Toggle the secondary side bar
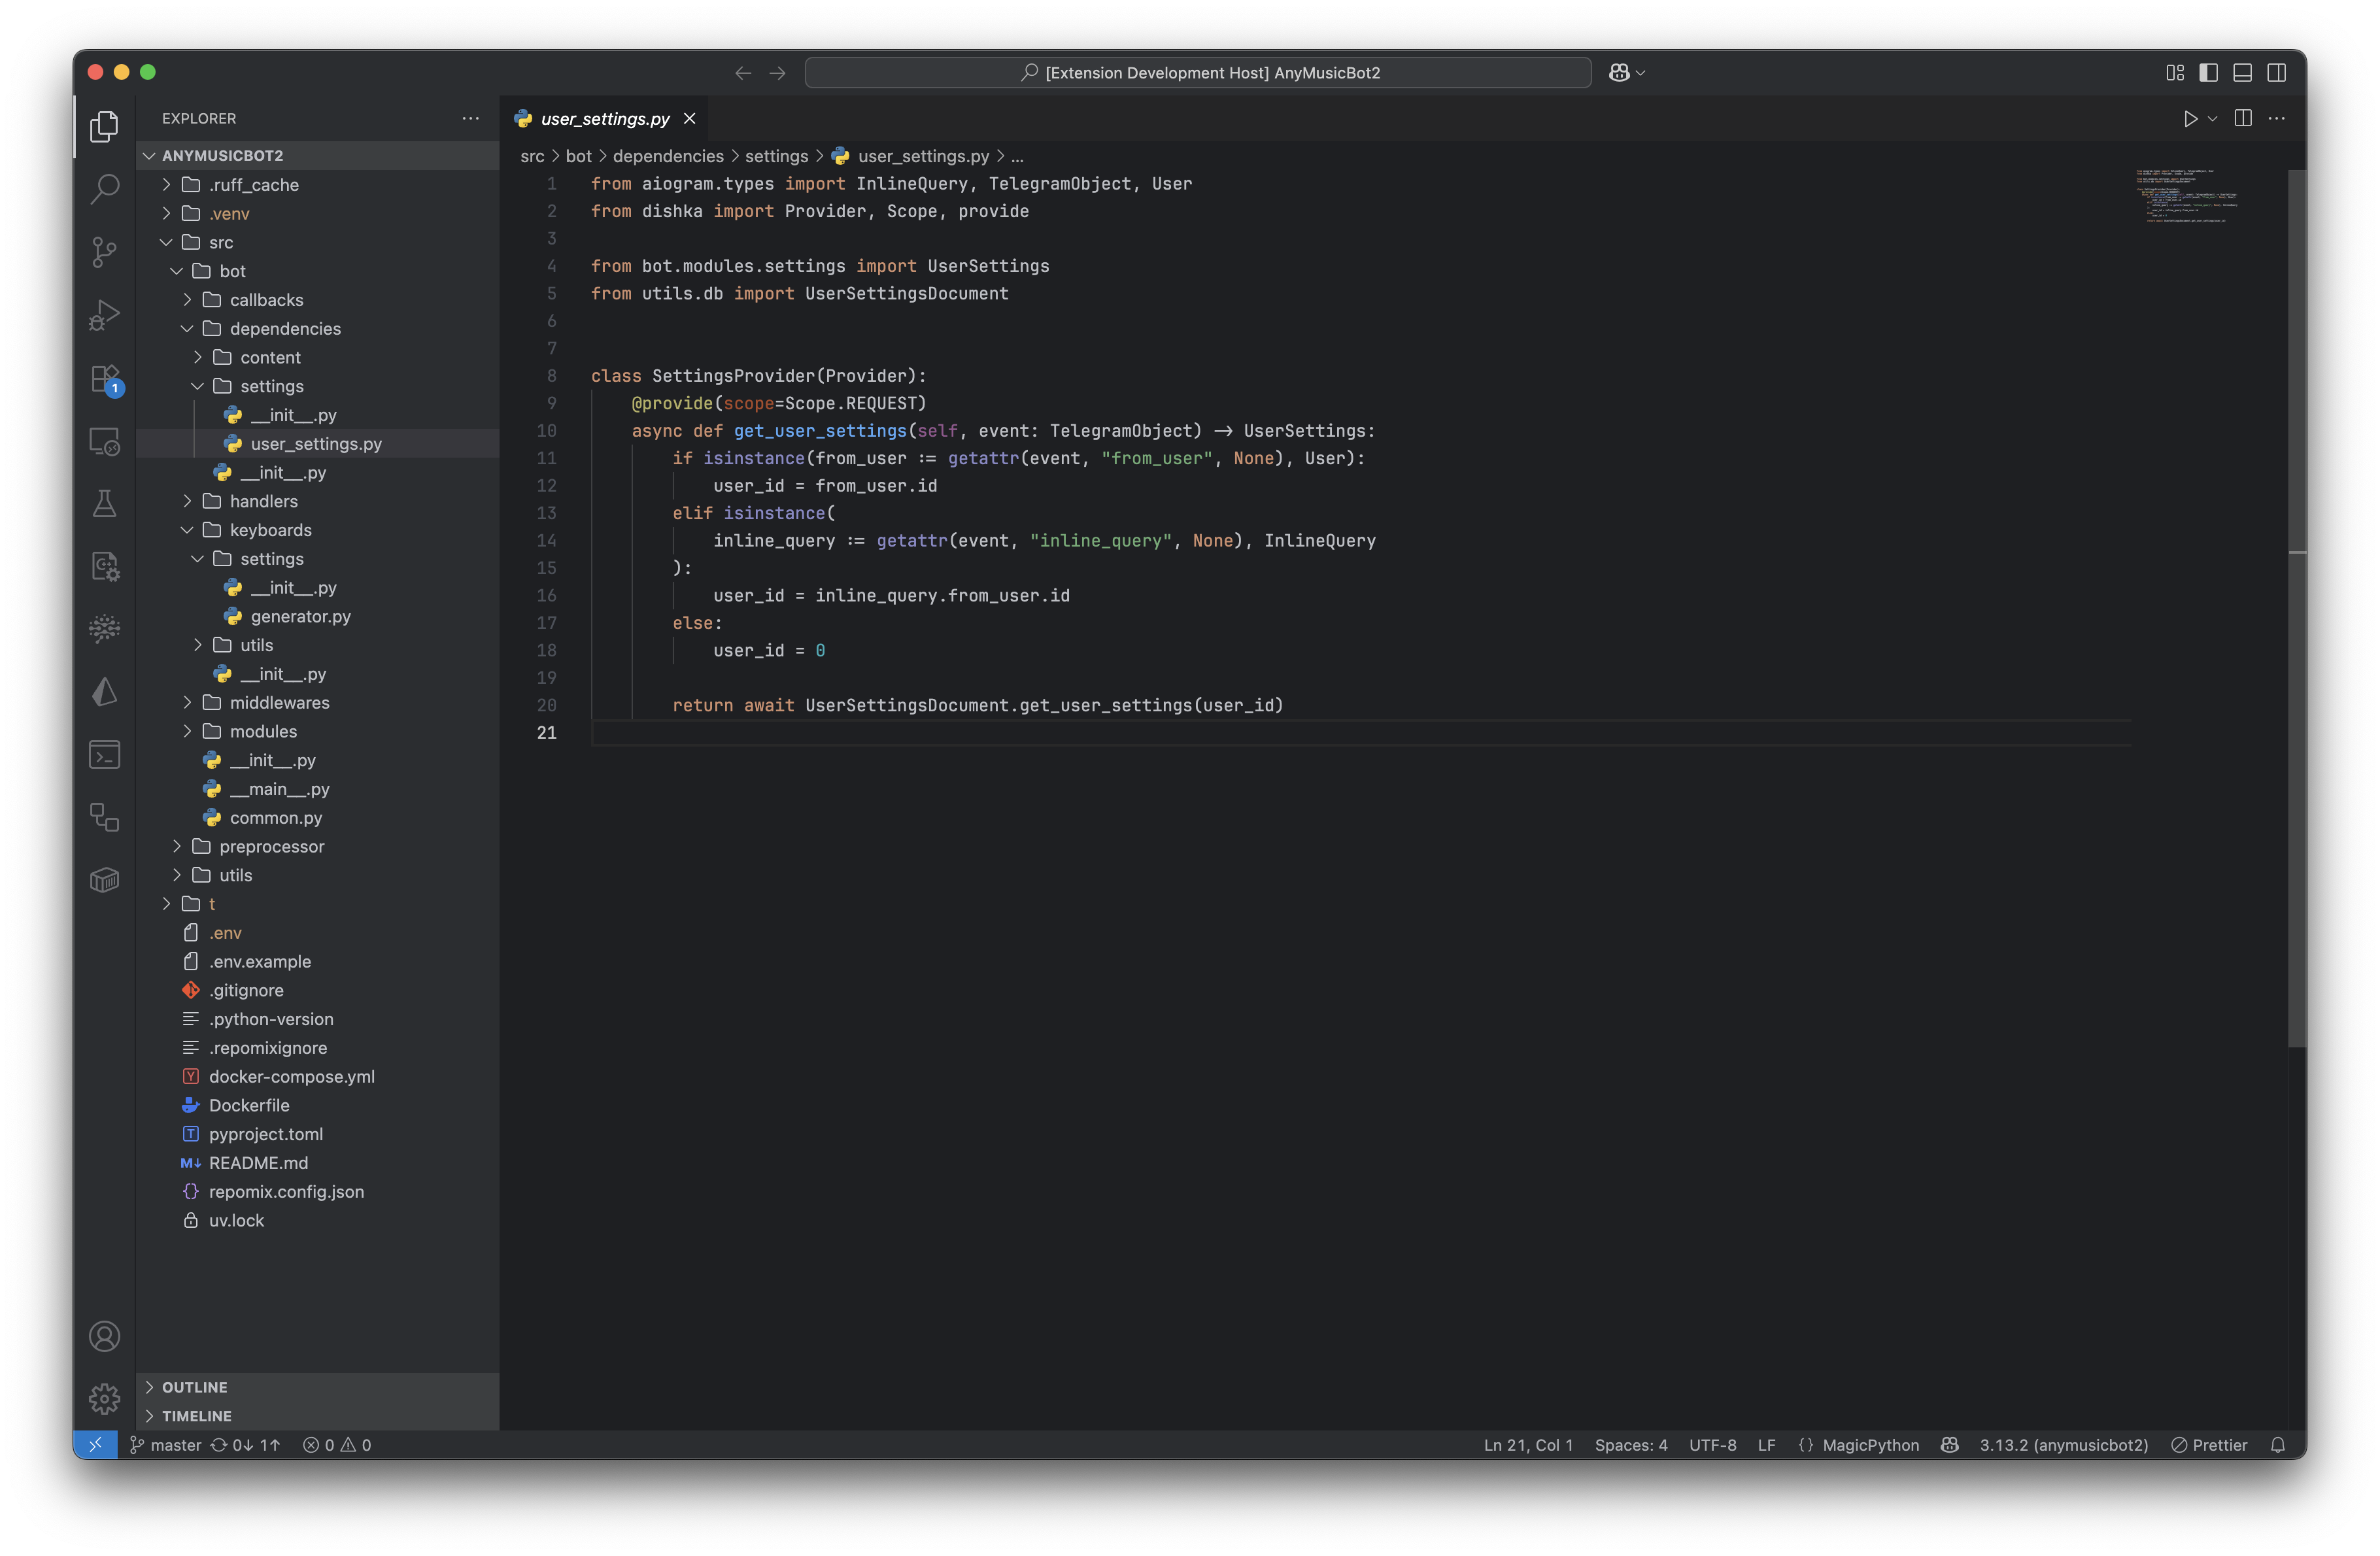Screen dimensions: 2380x1556 (x=2277, y=73)
